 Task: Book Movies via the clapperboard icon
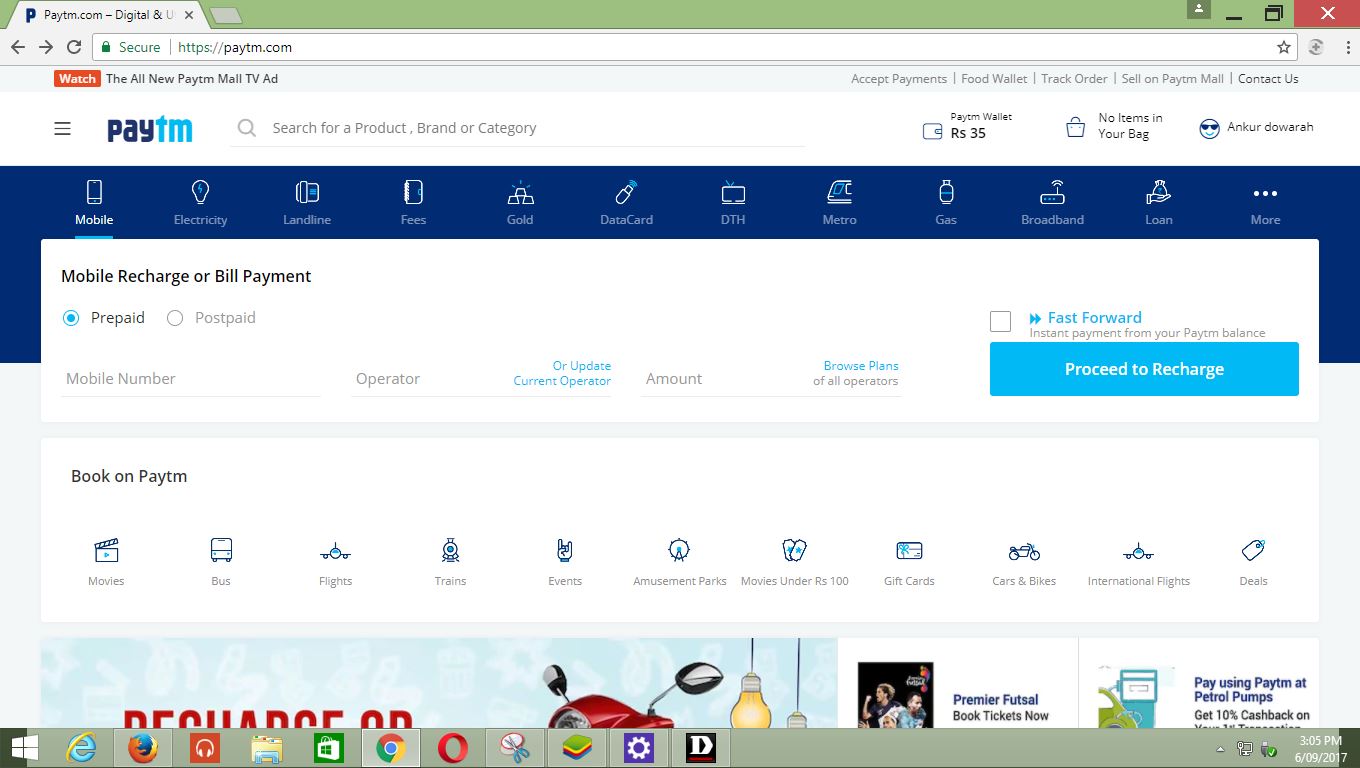coord(106,550)
